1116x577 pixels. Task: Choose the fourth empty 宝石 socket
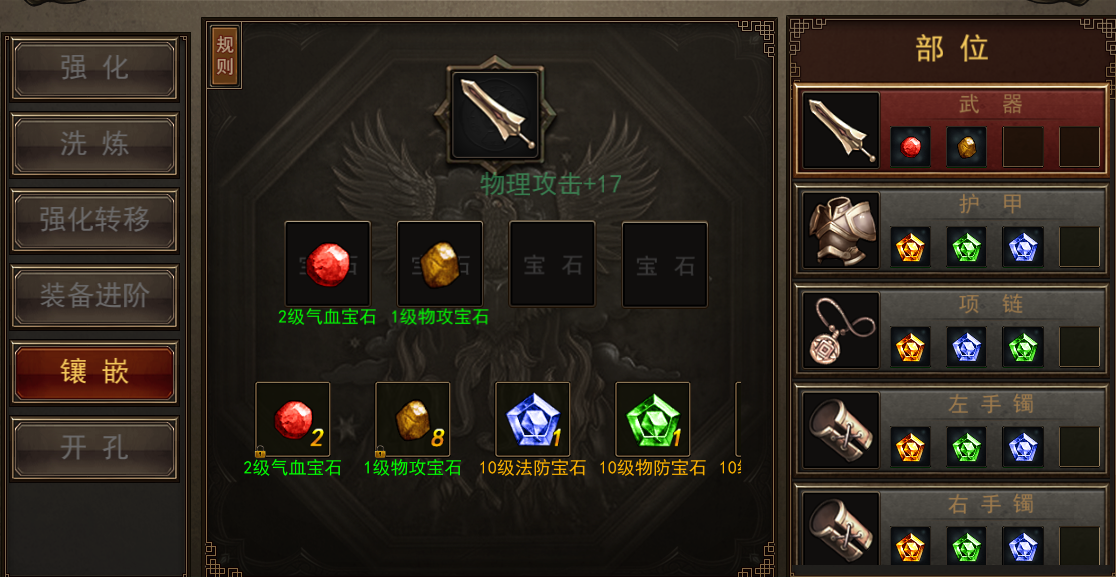click(x=665, y=264)
